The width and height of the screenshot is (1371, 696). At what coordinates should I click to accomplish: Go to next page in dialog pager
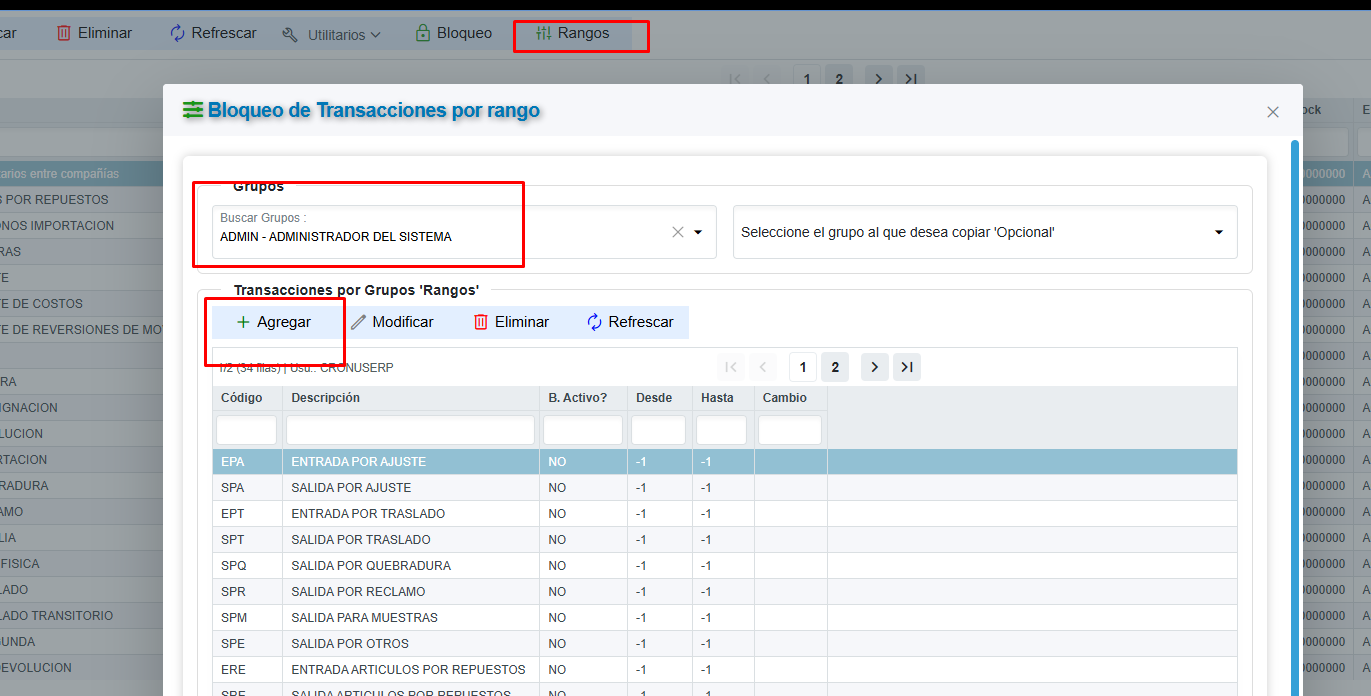point(874,367)
